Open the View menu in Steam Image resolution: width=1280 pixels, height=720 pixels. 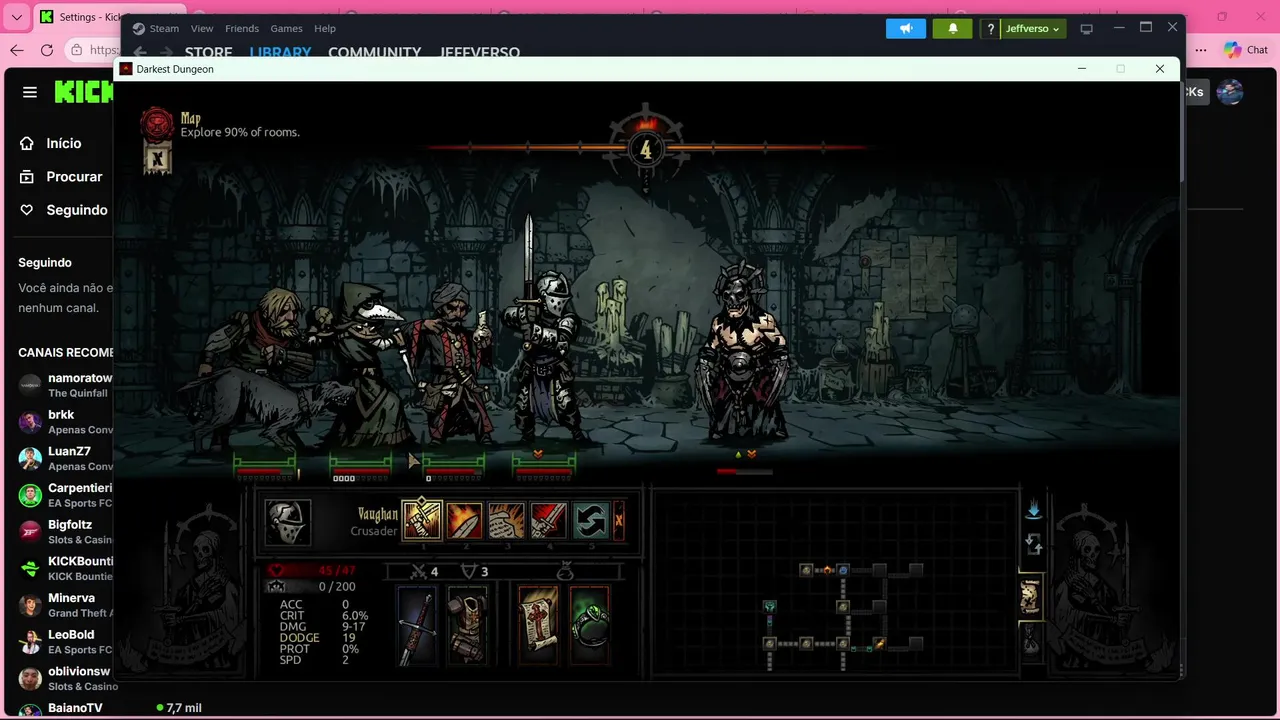point(202,28)
